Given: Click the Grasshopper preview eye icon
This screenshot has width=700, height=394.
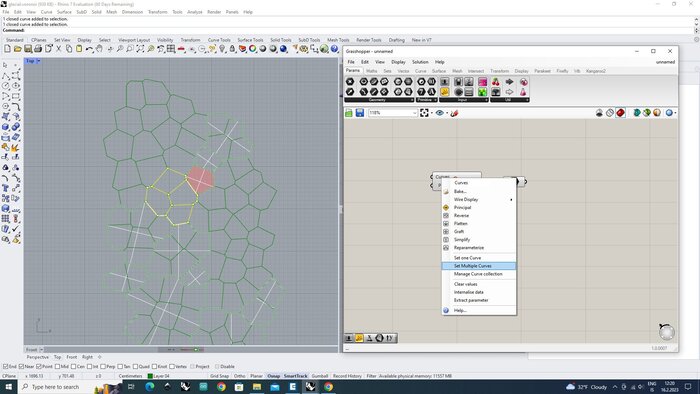Looking at the screenshot, I should pos(440,113).
